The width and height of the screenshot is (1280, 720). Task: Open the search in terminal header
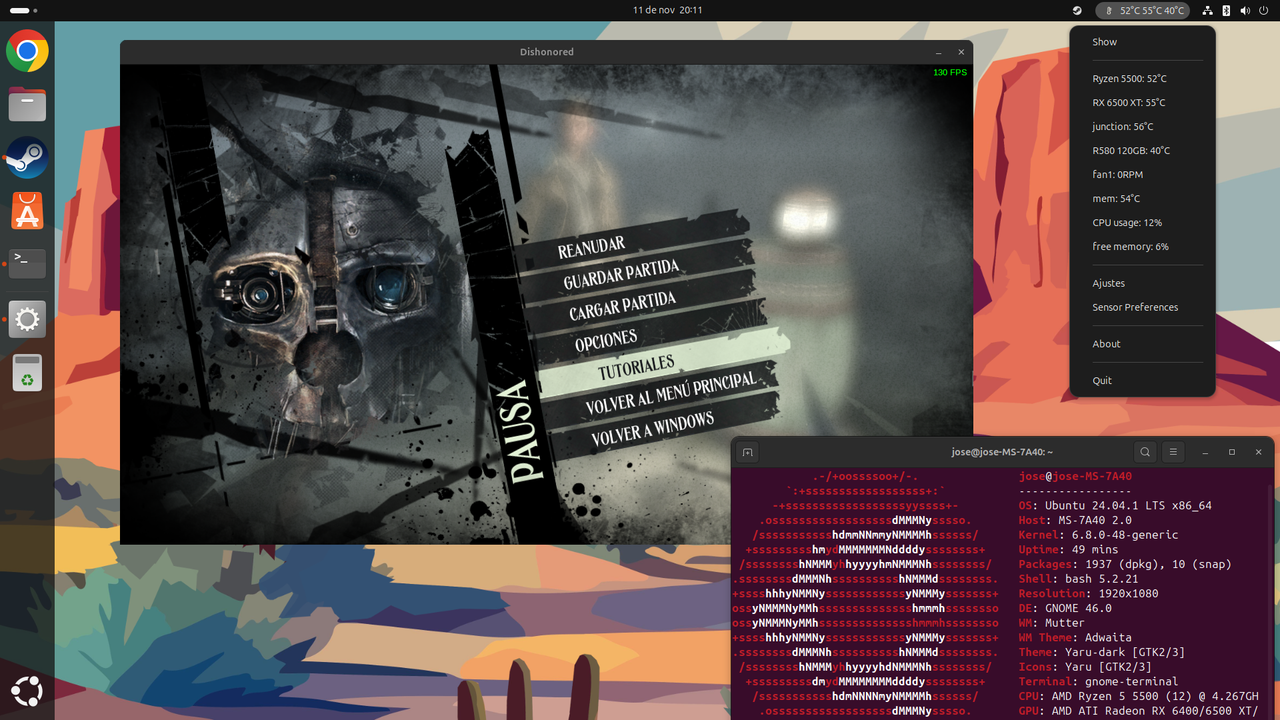pos(1146,452)
